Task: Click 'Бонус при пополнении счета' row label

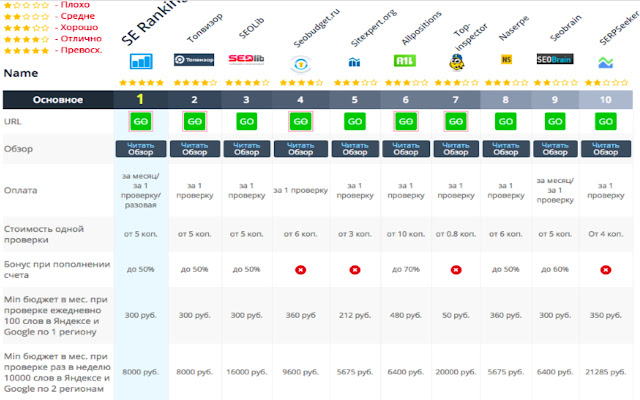Action: coord(57,269)
